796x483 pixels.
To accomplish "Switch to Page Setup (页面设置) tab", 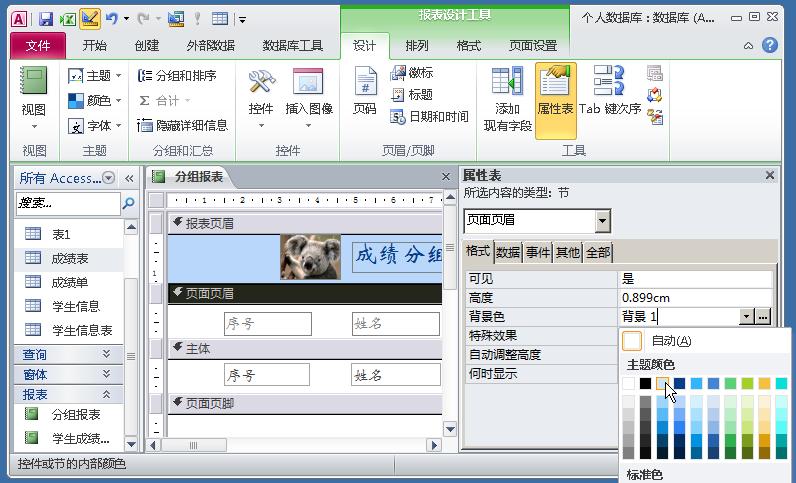I will click(x=533, y=46).
